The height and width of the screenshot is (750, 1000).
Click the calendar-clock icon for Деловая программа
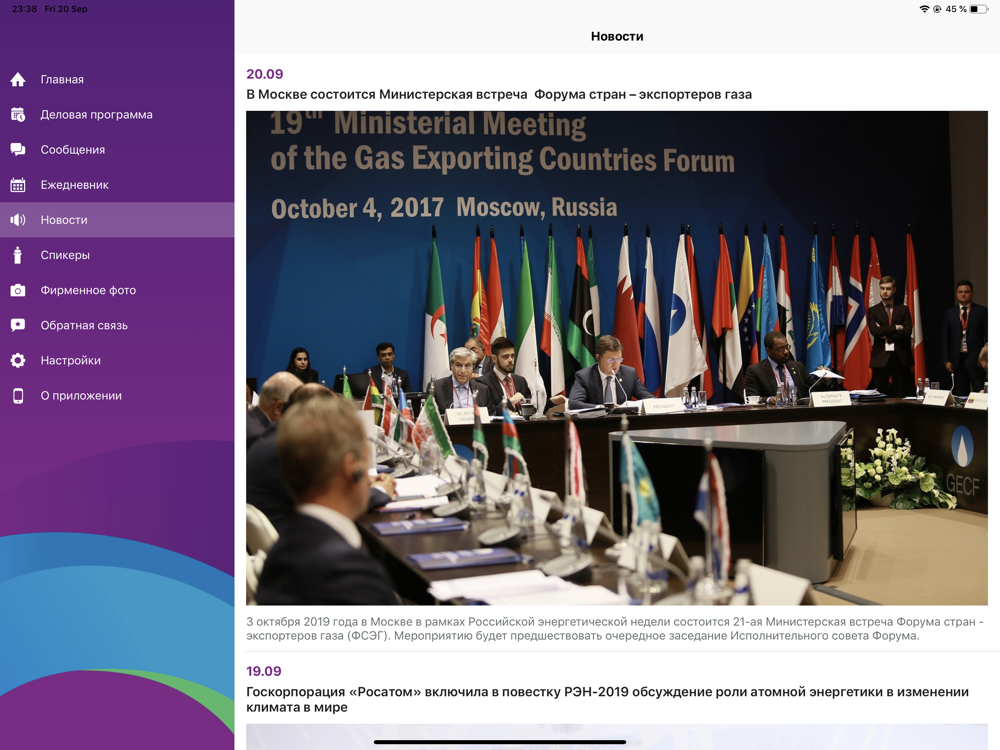click(18, 115)
